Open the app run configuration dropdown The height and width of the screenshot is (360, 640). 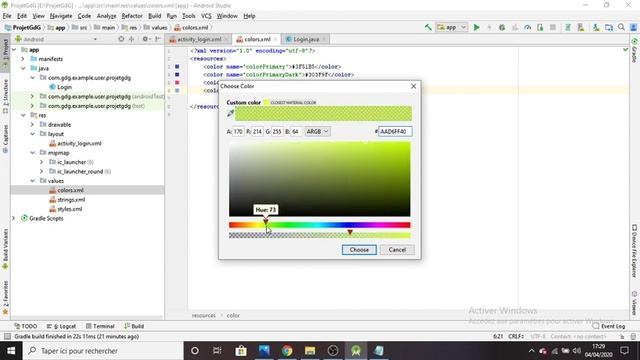tap(451, 27)
